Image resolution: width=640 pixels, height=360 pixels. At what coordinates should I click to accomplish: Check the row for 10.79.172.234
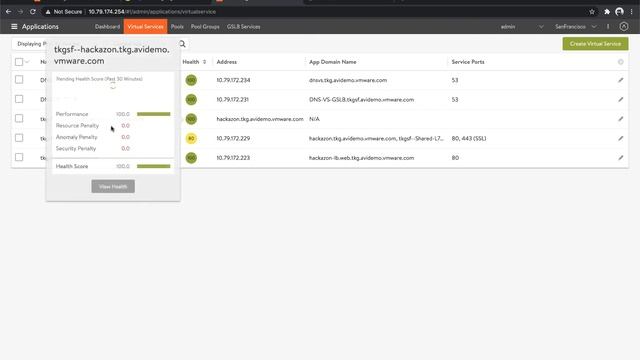pyautogui.click(x=19, y=80)
